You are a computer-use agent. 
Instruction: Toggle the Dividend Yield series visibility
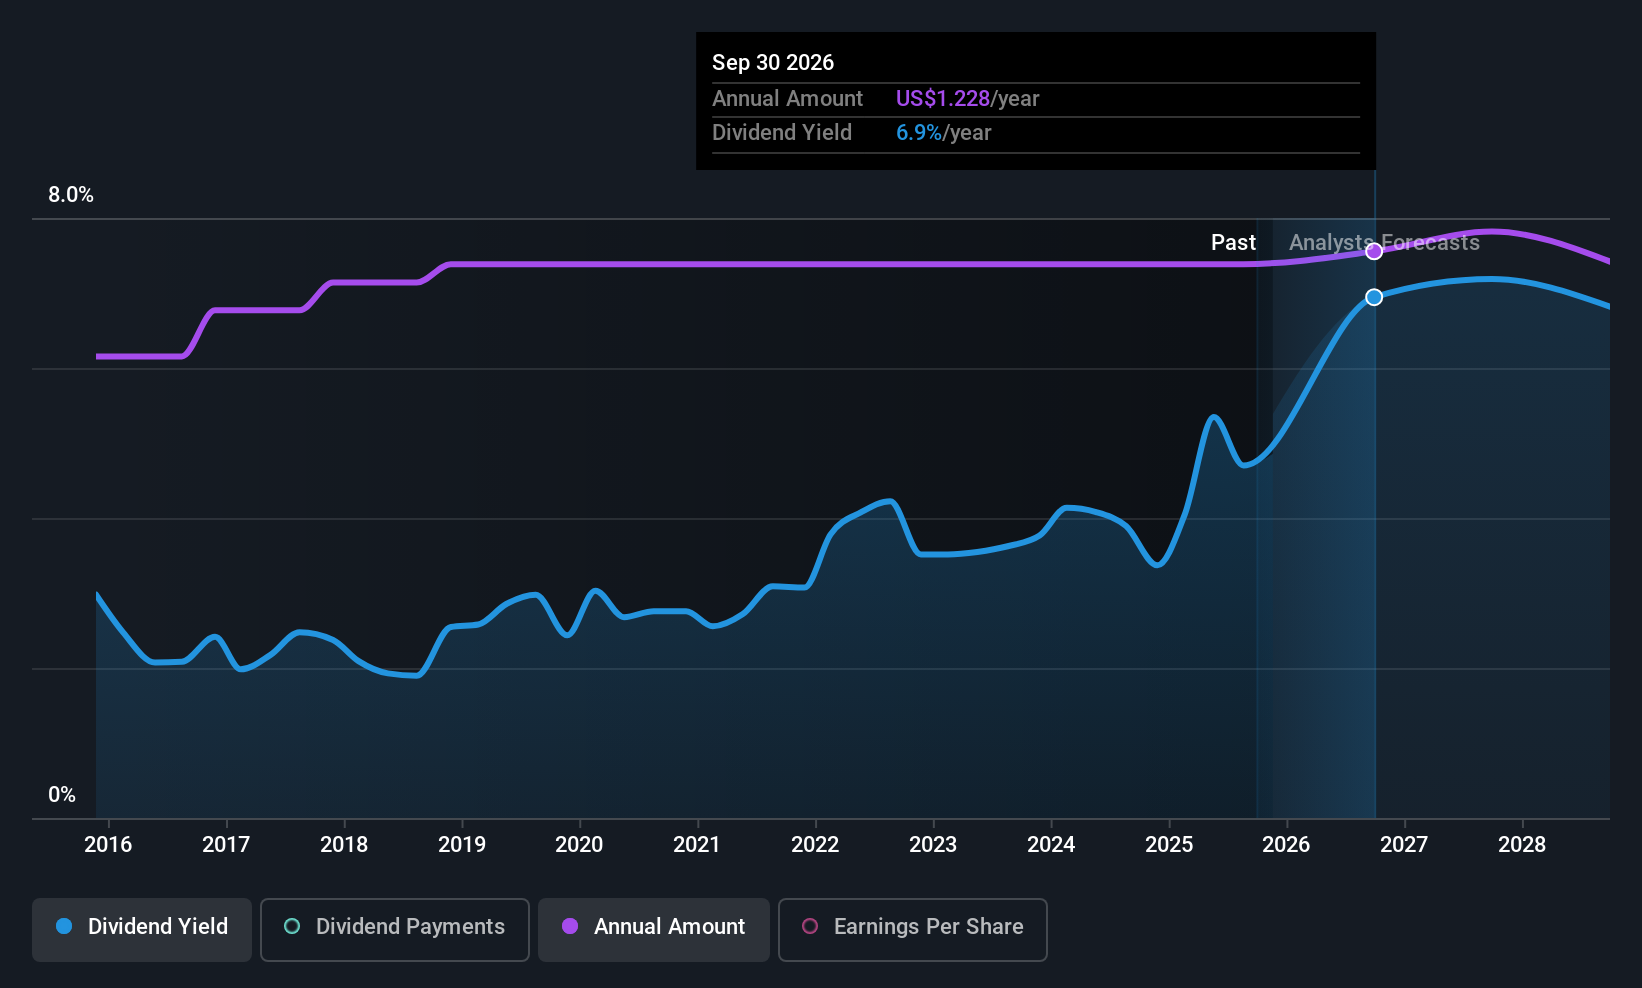click(x=141, y=929)
